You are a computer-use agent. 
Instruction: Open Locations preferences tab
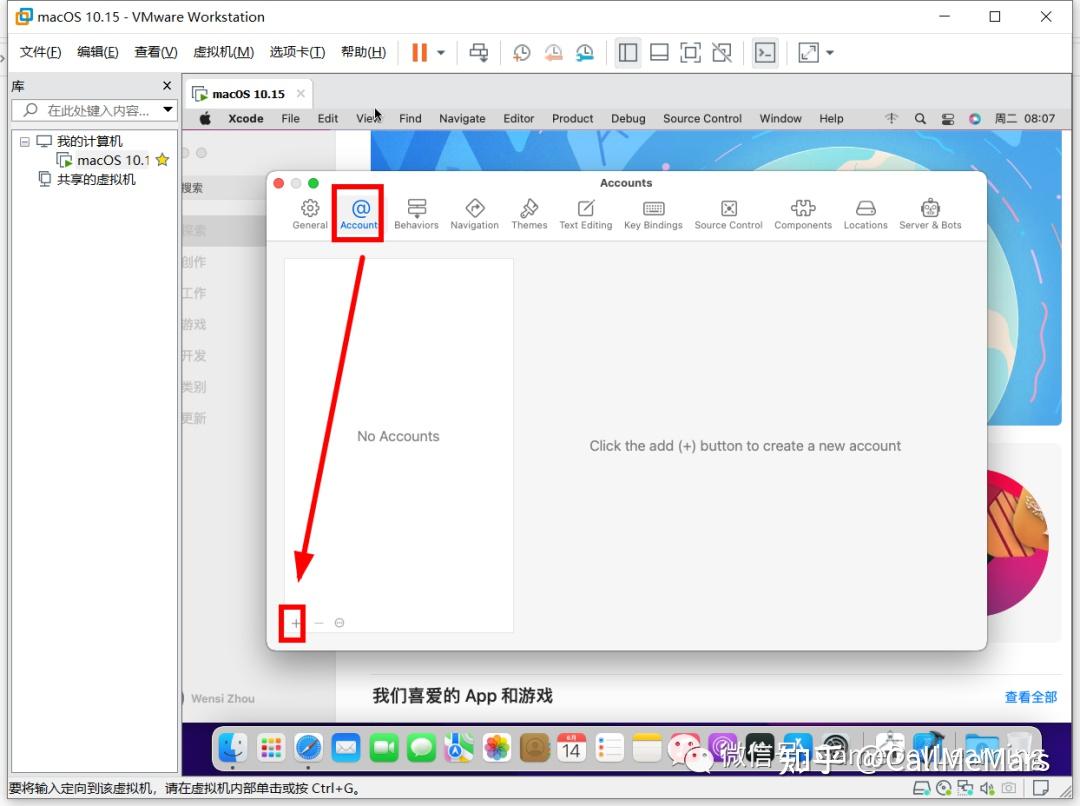pyautogui.click(x=866, y=214)
